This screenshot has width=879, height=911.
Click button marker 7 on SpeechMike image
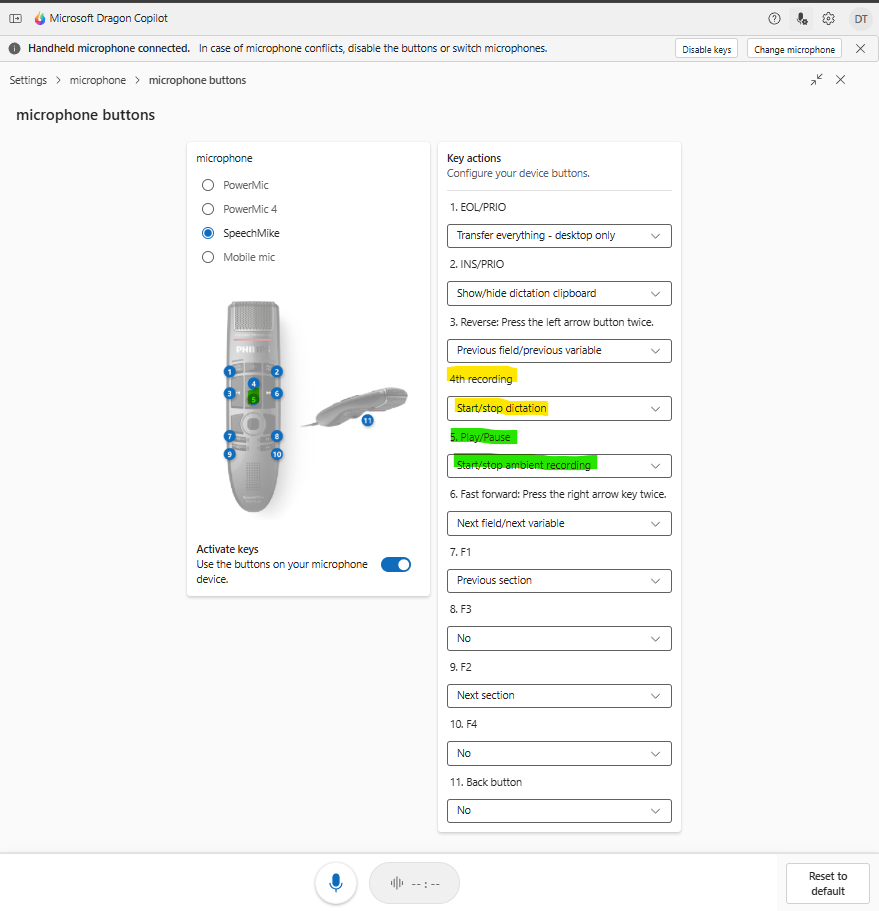coord(229,436)
